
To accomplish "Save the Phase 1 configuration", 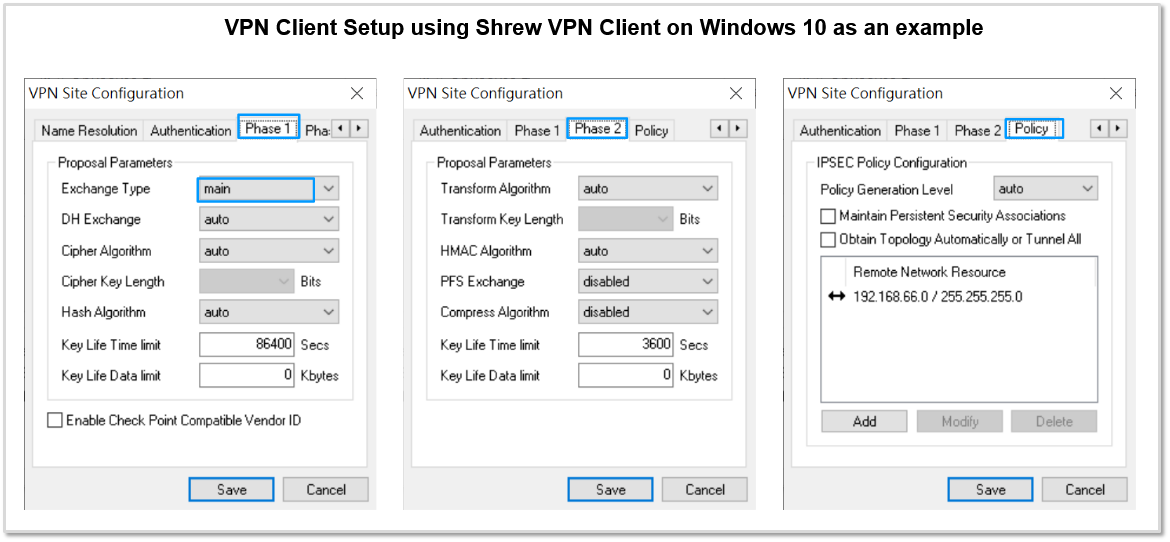I will [232, 490].
